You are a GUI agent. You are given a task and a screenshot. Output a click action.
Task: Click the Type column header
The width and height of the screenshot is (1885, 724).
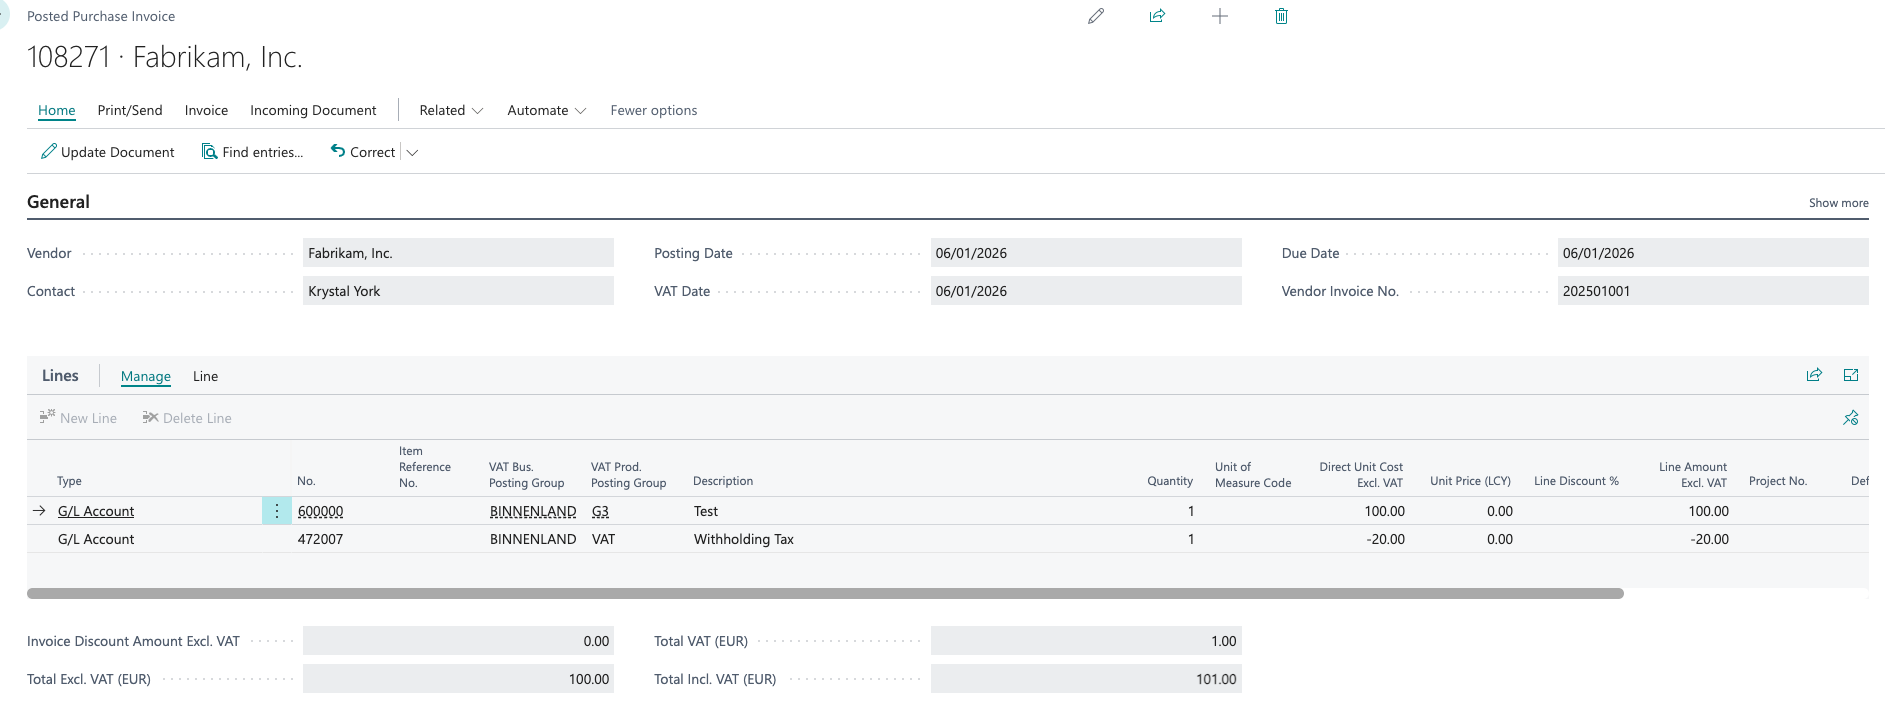[x=69, y=481]
